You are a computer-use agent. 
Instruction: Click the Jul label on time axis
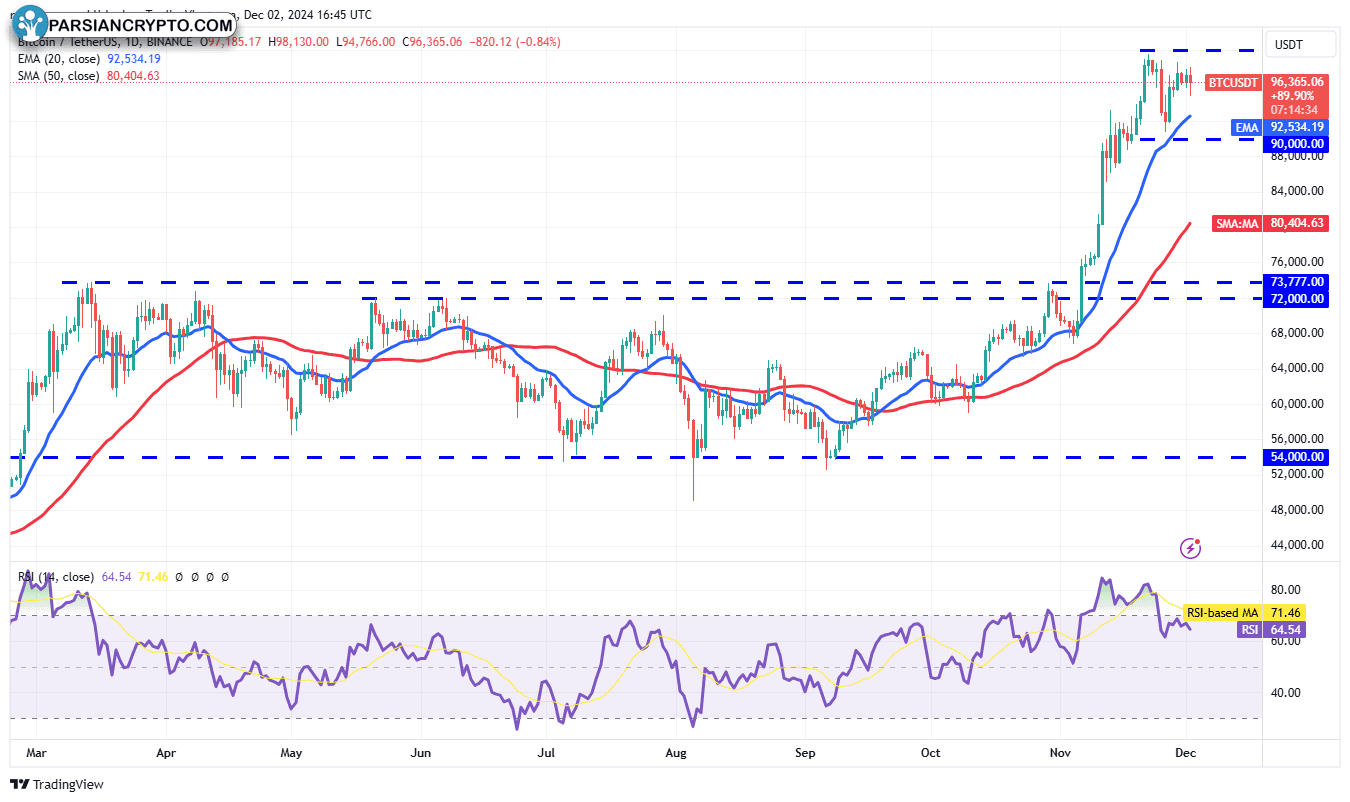546,751
